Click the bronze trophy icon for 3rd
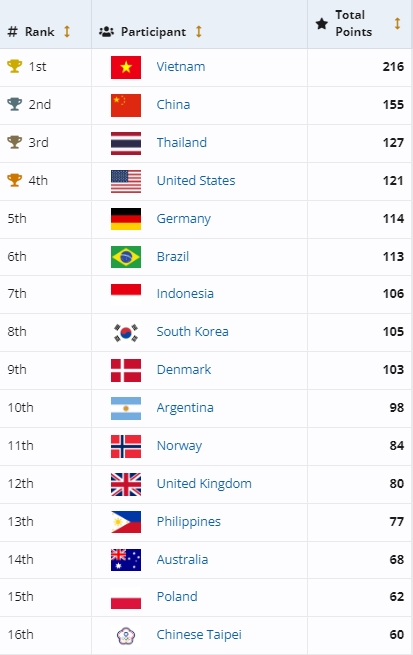 click(15, 142)
